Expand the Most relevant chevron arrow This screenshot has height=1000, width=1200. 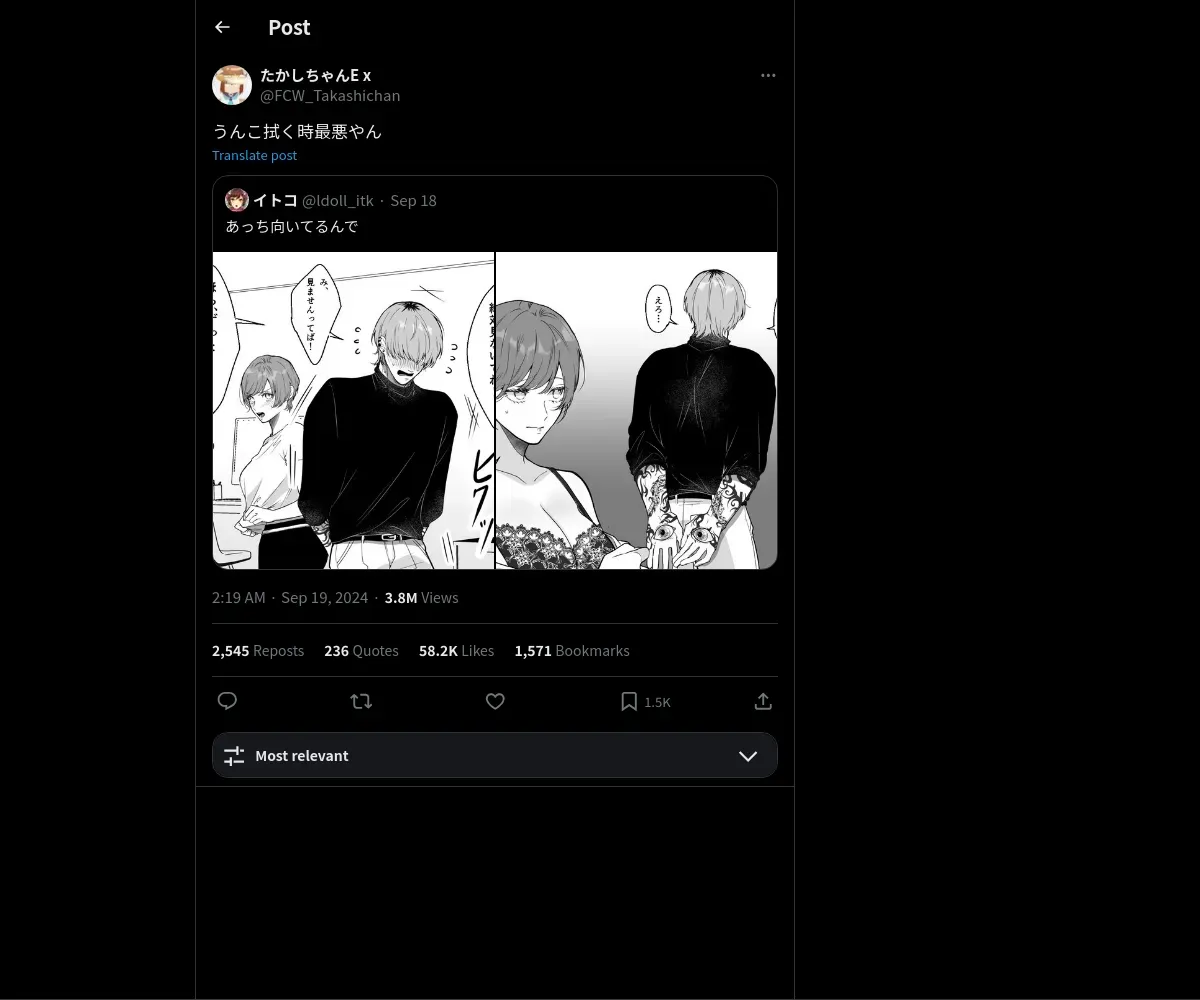pos(748,756)
